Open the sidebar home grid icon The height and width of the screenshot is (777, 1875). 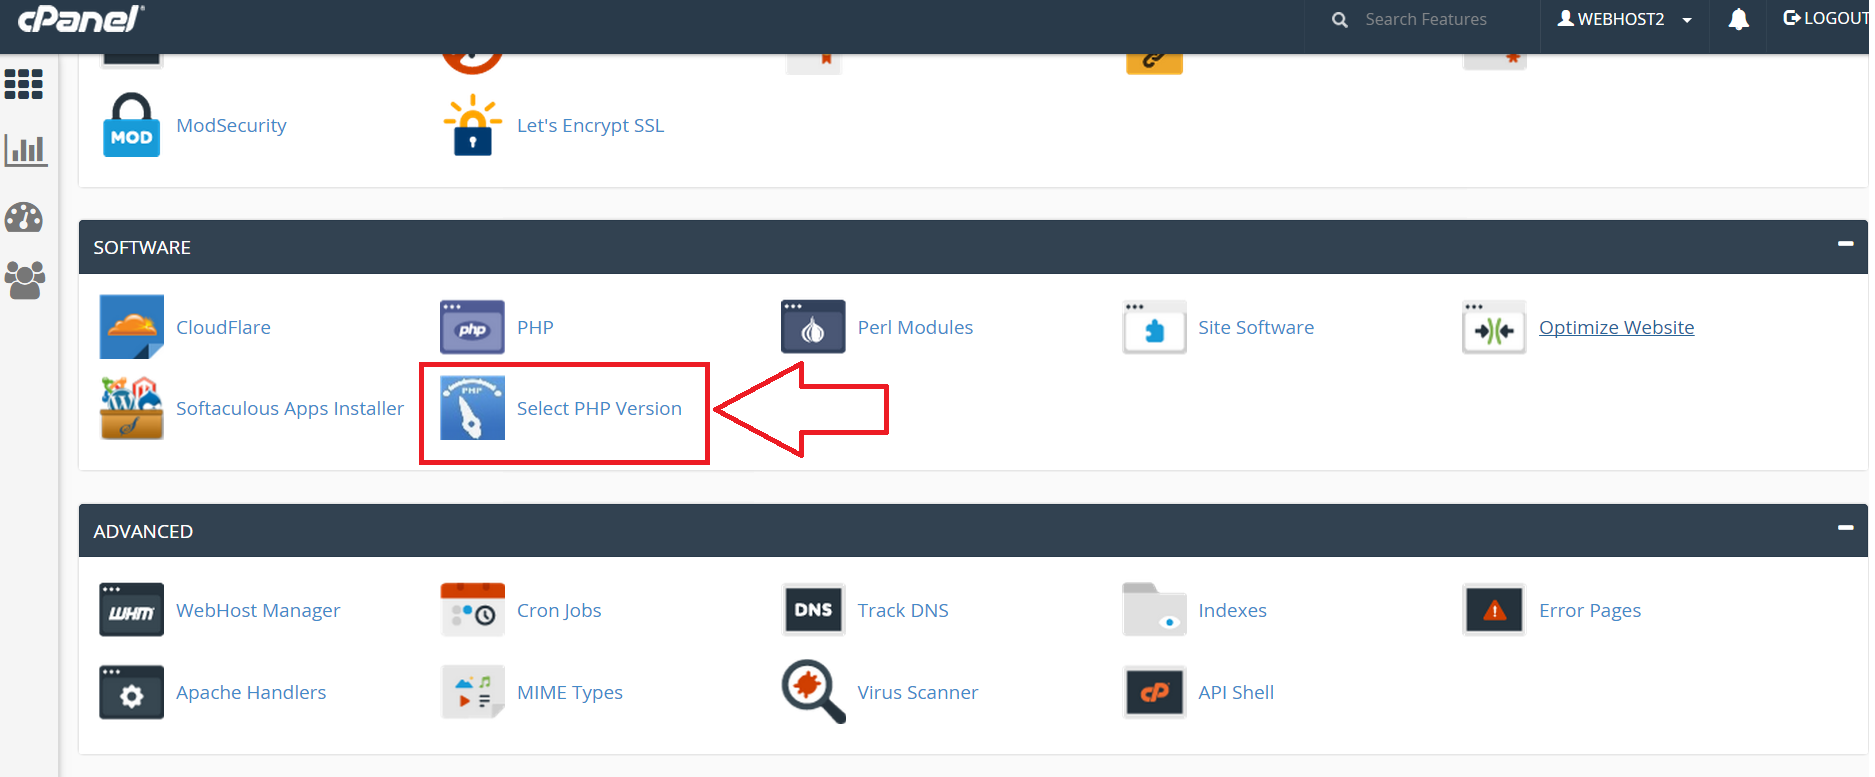[24, 84]
